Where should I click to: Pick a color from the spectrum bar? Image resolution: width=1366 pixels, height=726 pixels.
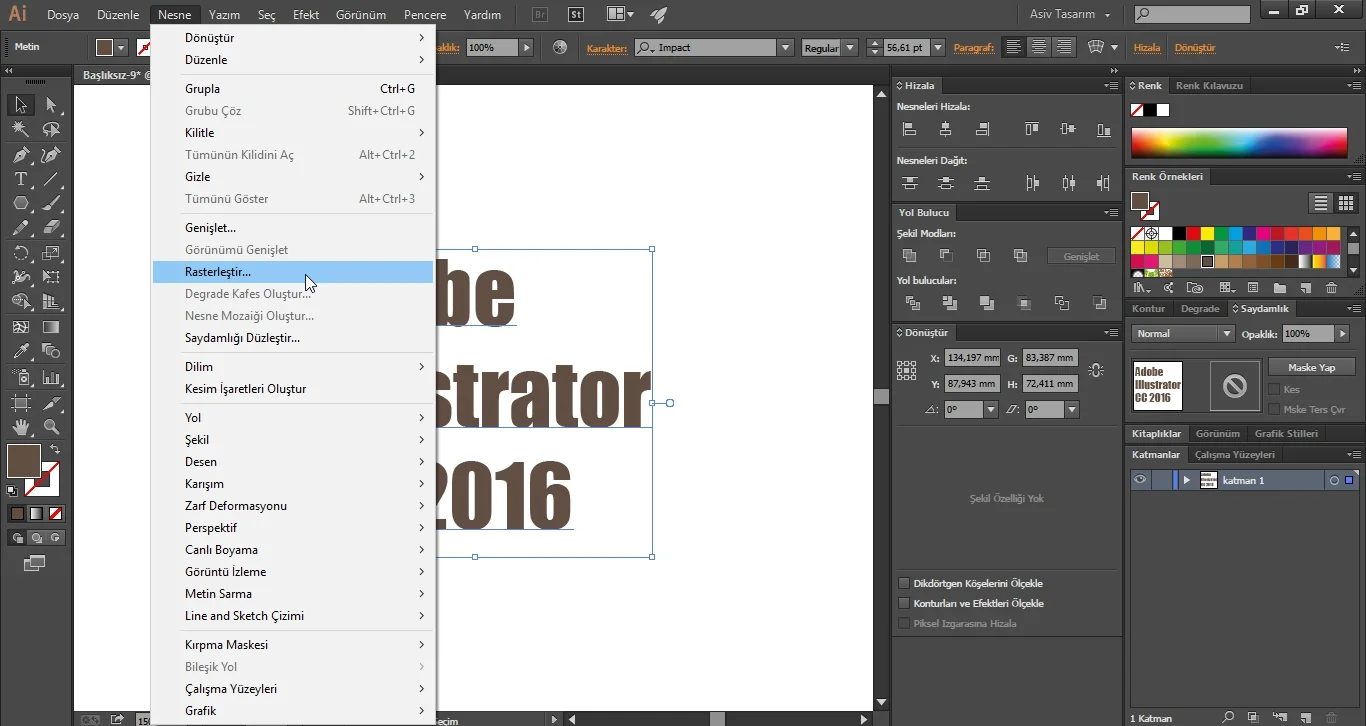click(x=1240, y=143)
